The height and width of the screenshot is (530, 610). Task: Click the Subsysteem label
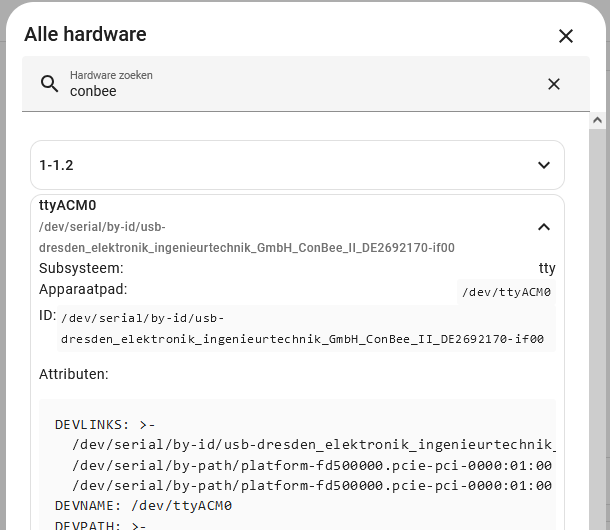(x=81, y=268)
